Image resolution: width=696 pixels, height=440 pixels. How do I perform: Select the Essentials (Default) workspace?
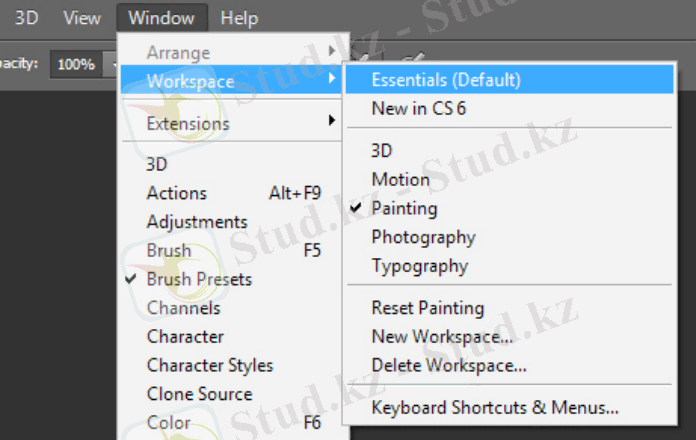click(x=446, y=79)
